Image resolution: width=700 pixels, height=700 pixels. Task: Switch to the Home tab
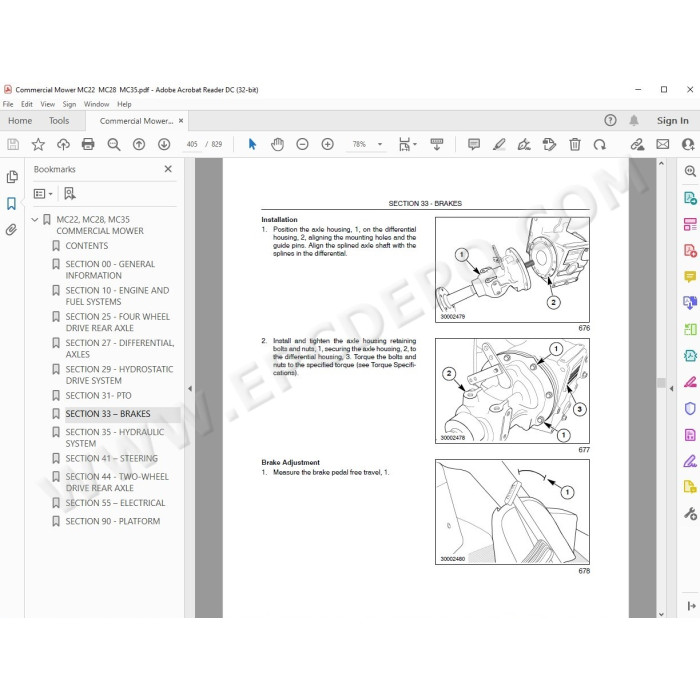click(20, 121)
